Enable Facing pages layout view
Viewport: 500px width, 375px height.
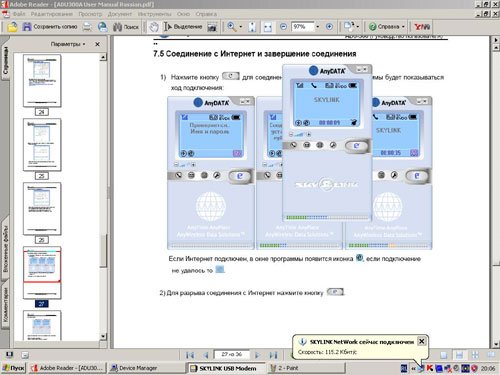[x=491, y=355]
